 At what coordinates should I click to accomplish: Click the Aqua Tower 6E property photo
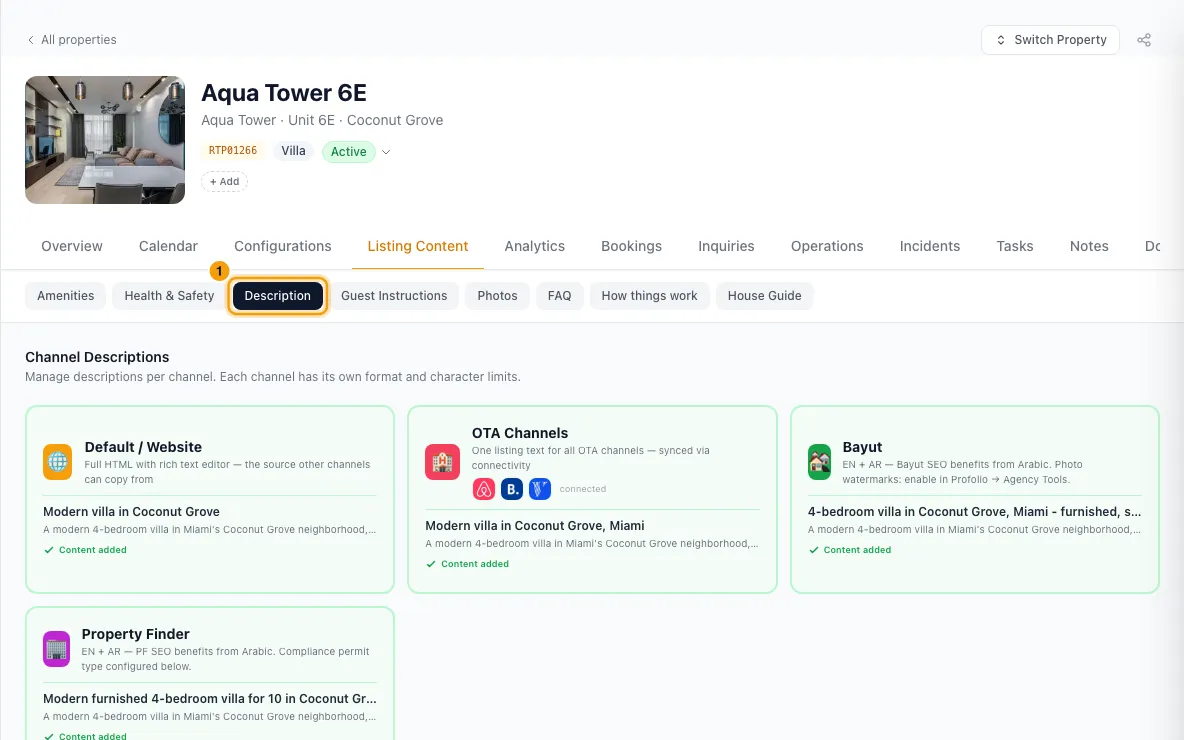click(x=105, y=140)
